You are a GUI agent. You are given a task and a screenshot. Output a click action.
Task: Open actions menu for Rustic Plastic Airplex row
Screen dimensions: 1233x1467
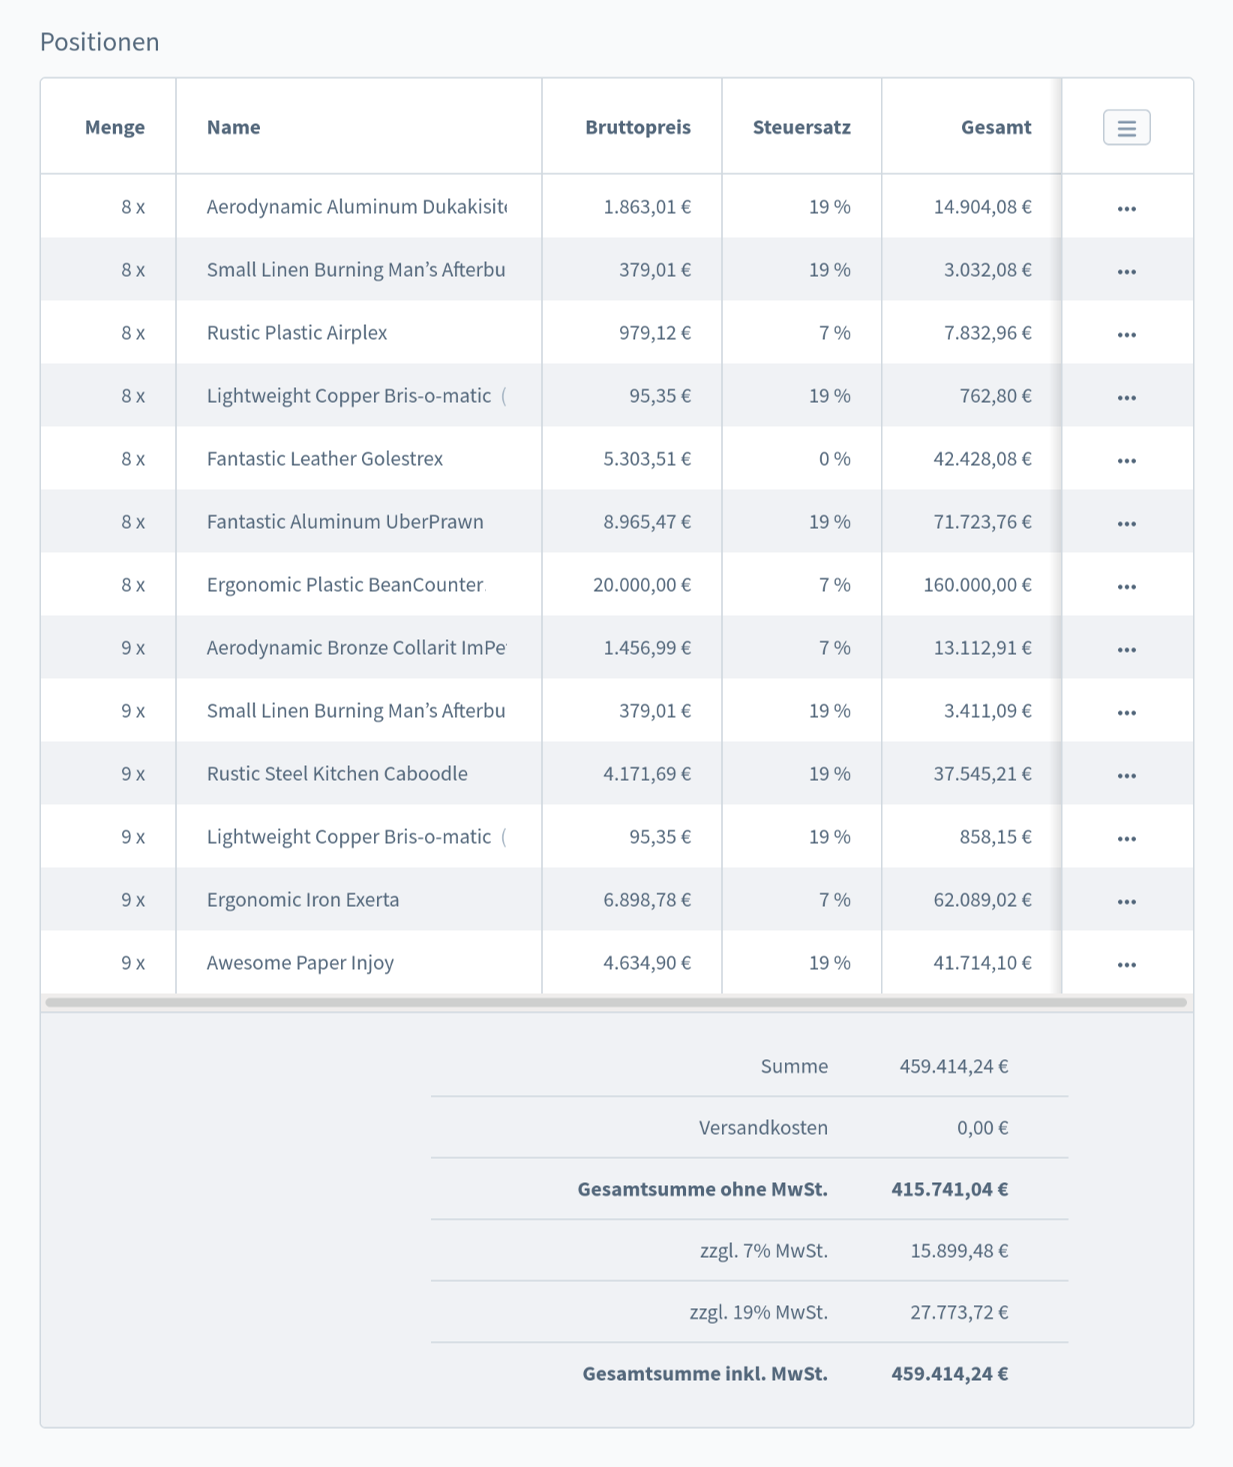tap(1126, 334)
